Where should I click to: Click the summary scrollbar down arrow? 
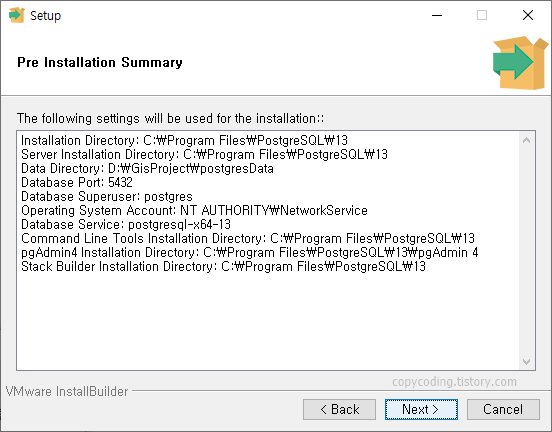coord(526,362)
